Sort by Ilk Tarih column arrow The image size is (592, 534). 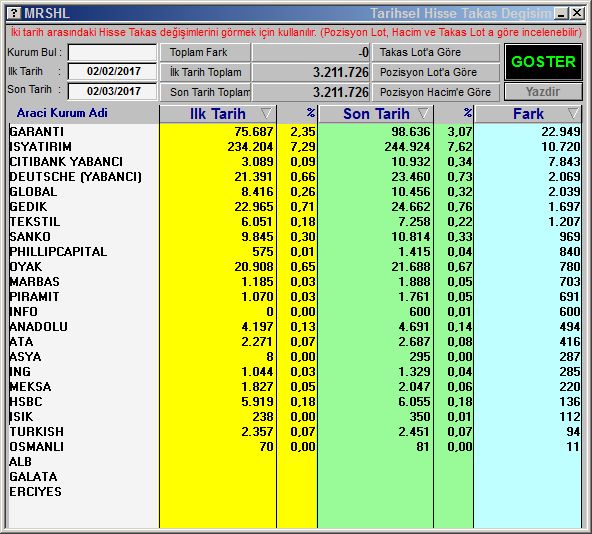point(266,113)
